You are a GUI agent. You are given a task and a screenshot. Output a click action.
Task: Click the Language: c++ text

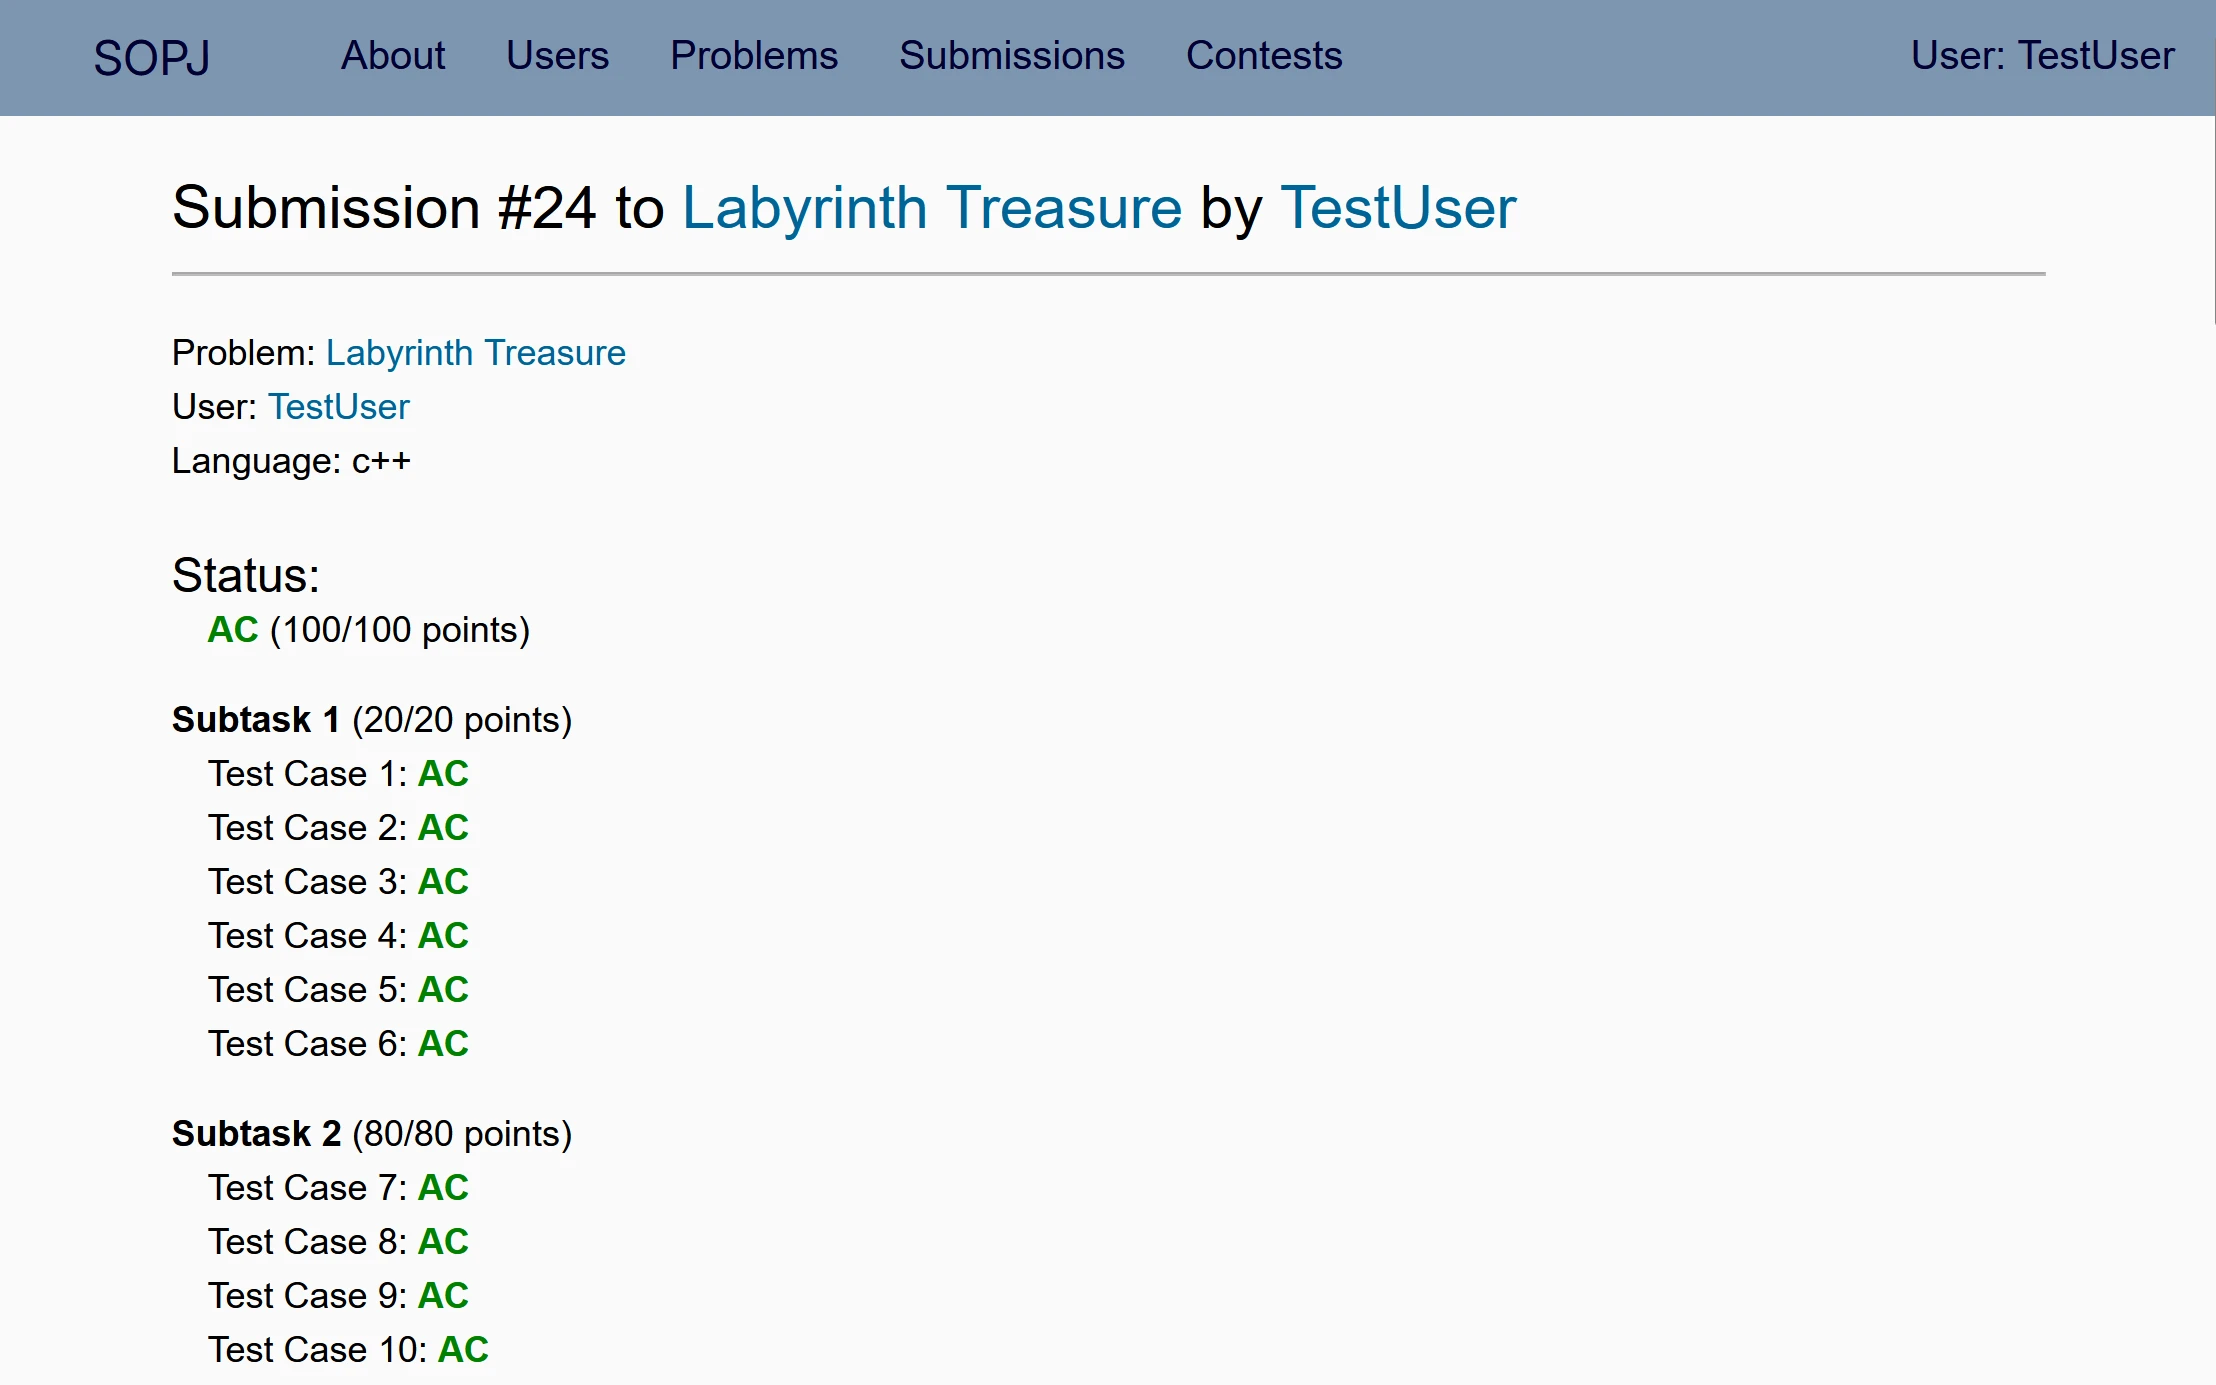(291, 461)
